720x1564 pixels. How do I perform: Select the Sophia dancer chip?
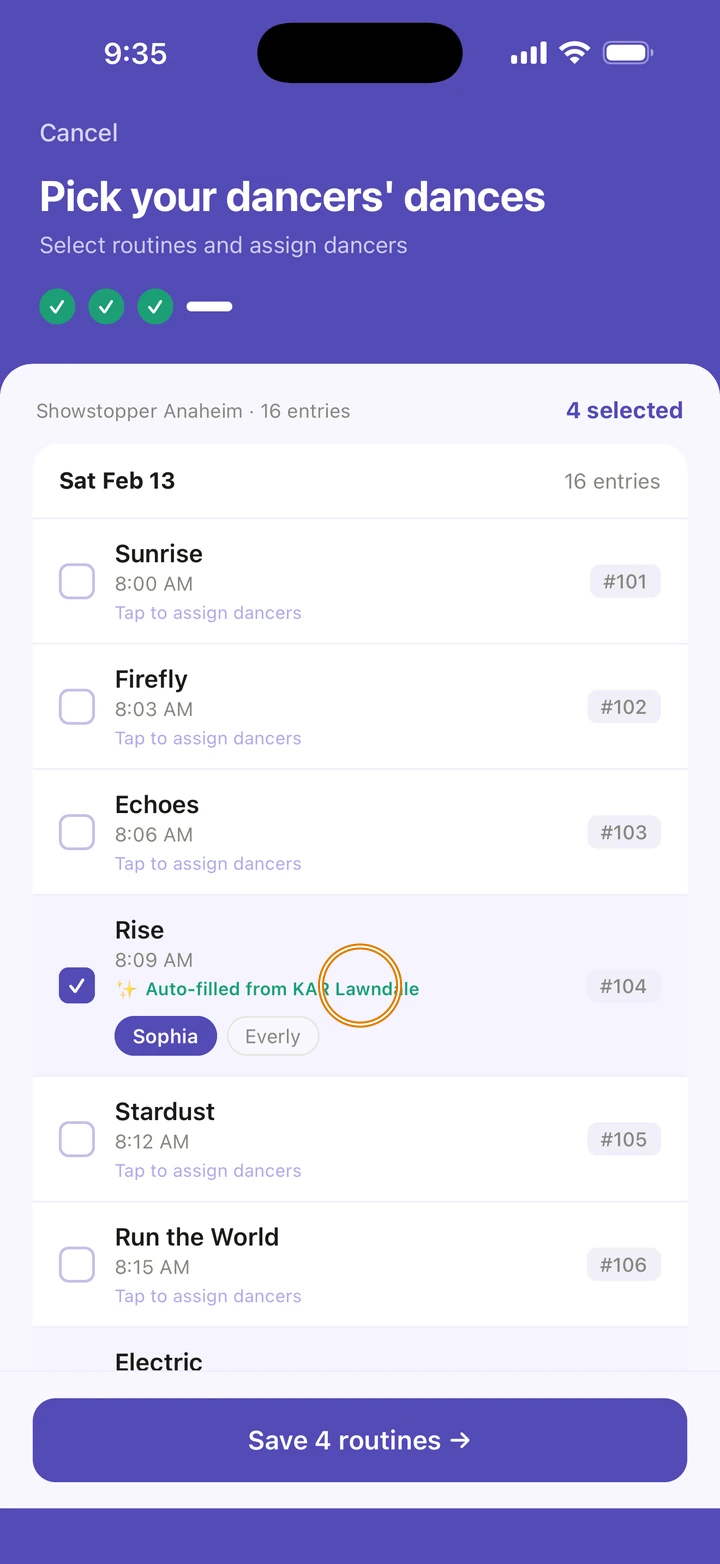(165, 1036)
